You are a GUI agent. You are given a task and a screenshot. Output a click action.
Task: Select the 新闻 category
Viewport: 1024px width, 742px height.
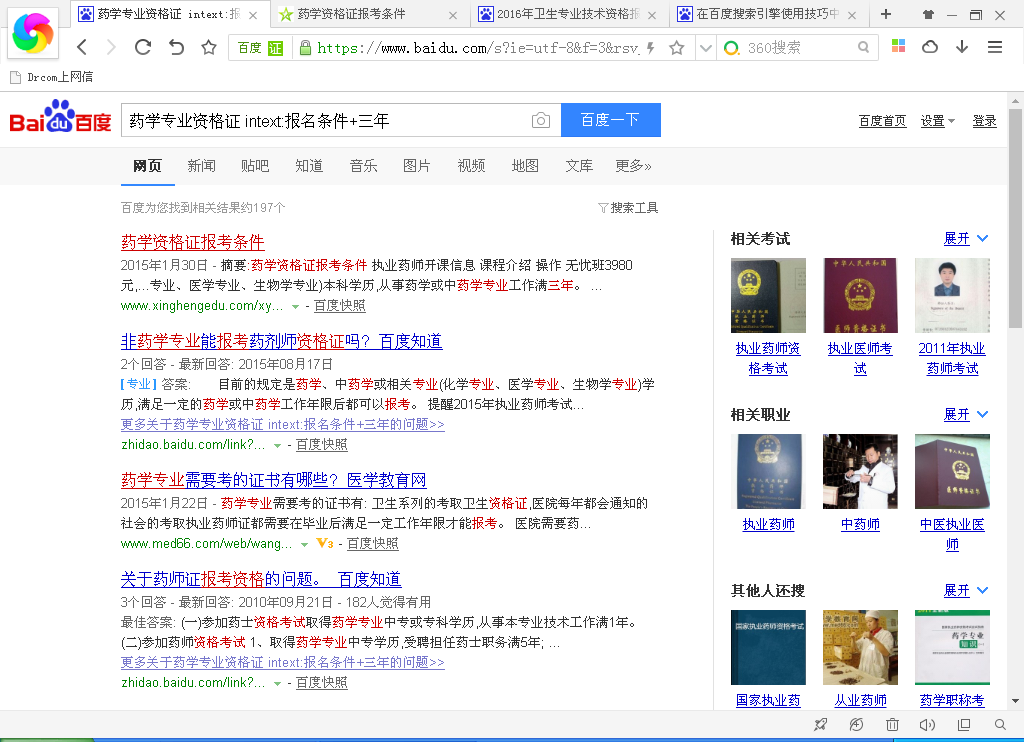201,166
